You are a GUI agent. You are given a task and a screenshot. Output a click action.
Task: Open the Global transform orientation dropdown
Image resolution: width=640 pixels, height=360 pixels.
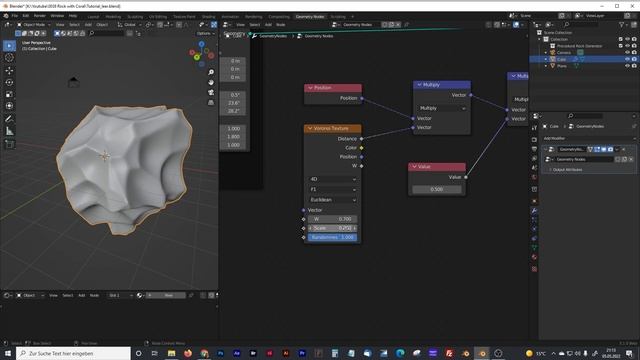[x=129, y=25]
